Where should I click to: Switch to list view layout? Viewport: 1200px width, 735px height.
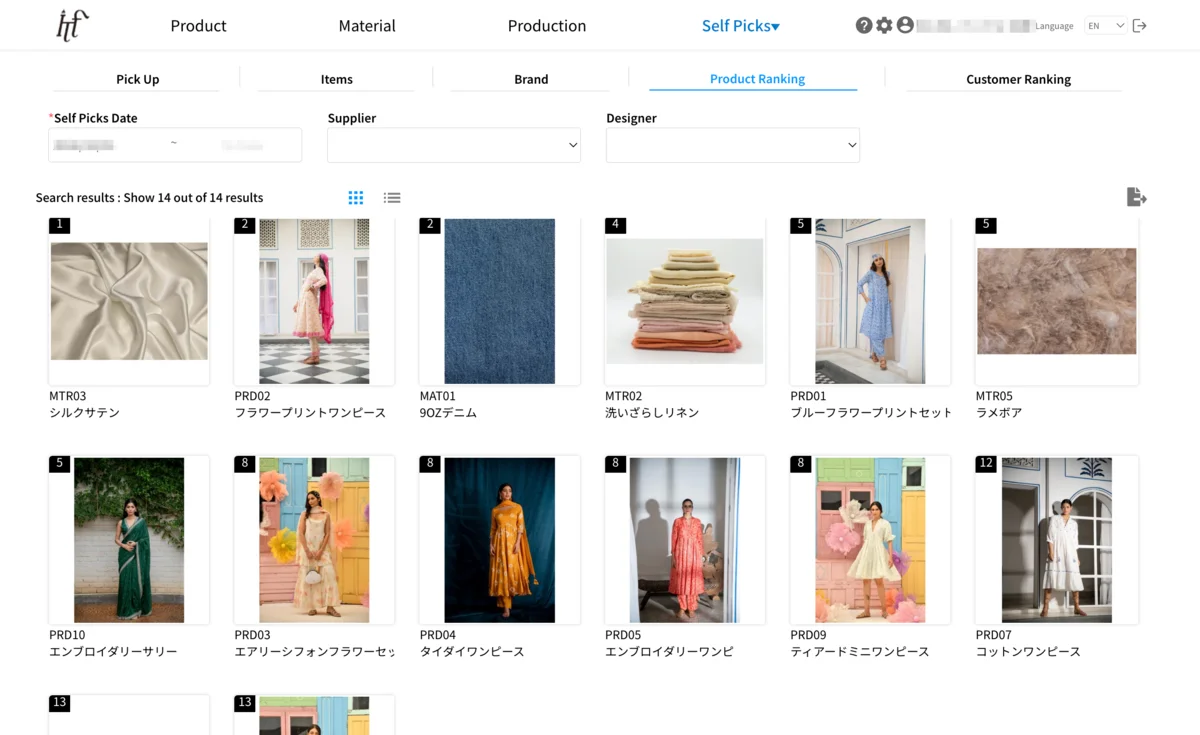(392, 198)
